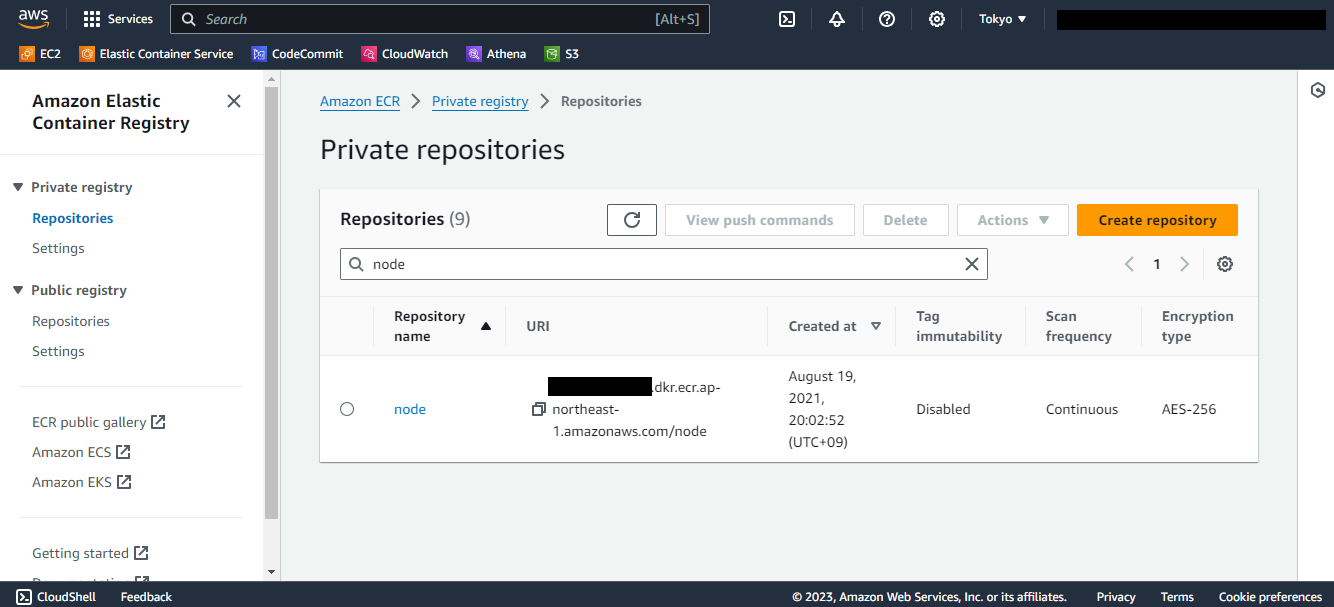
Task: Open the S3 shortcut
Action: coord(562,54)
